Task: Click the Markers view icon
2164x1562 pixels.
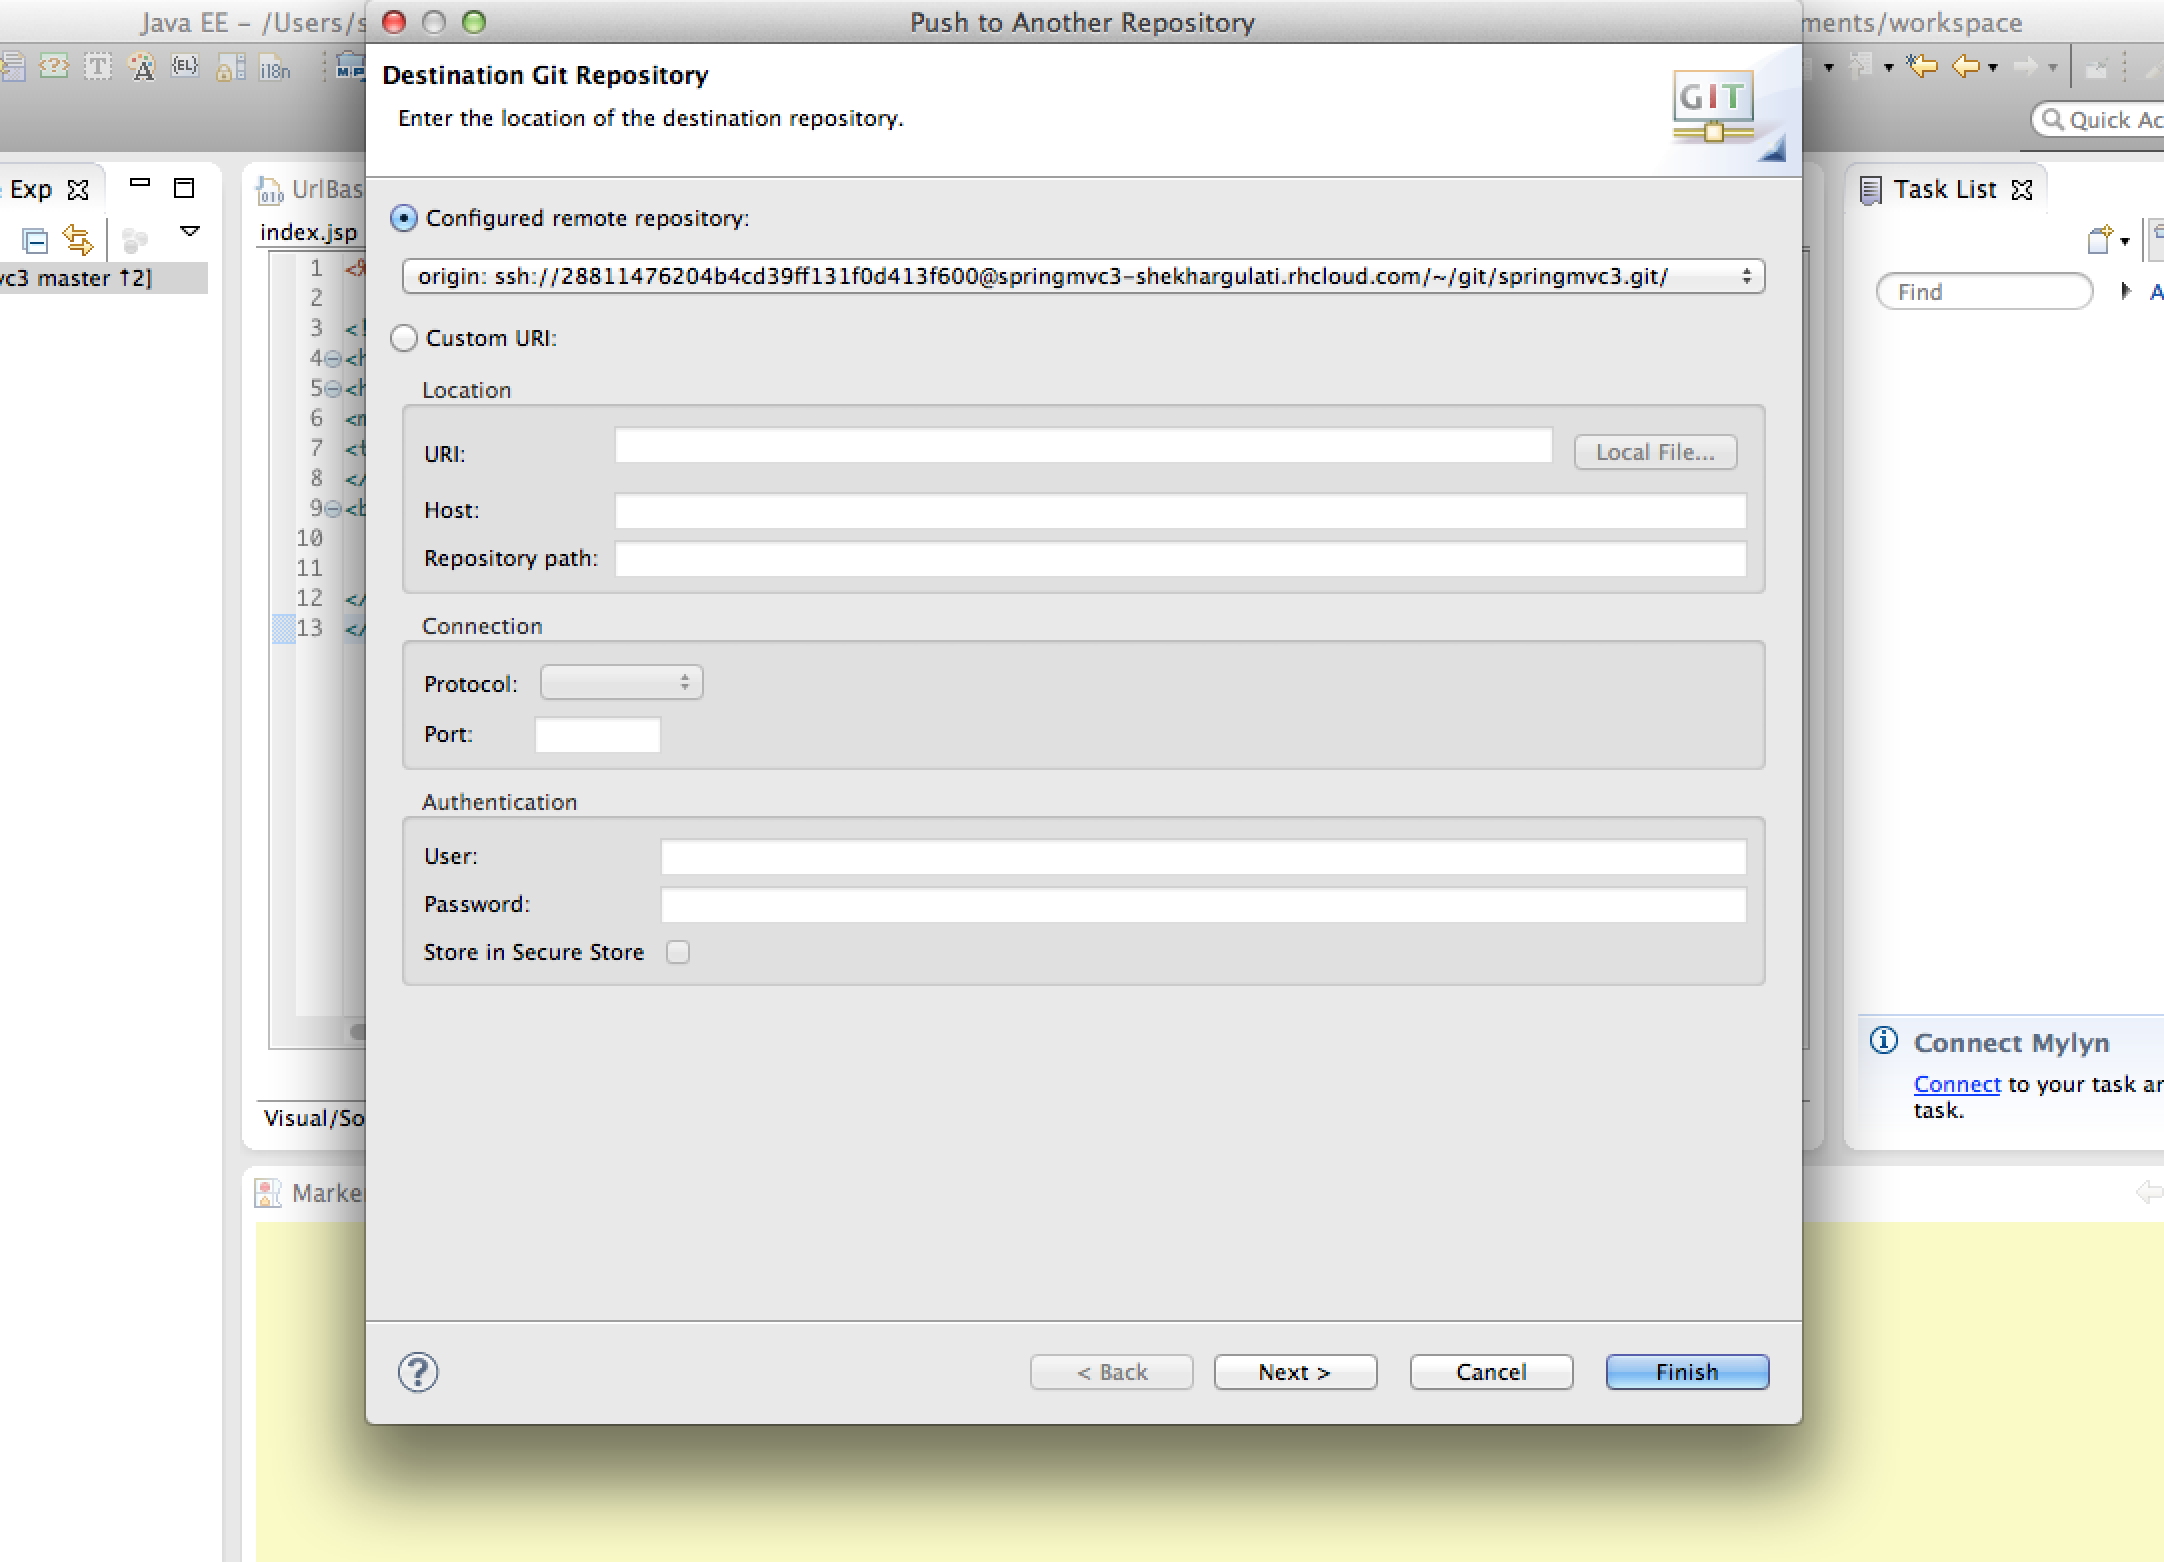Action: (x=266, y=1192)
